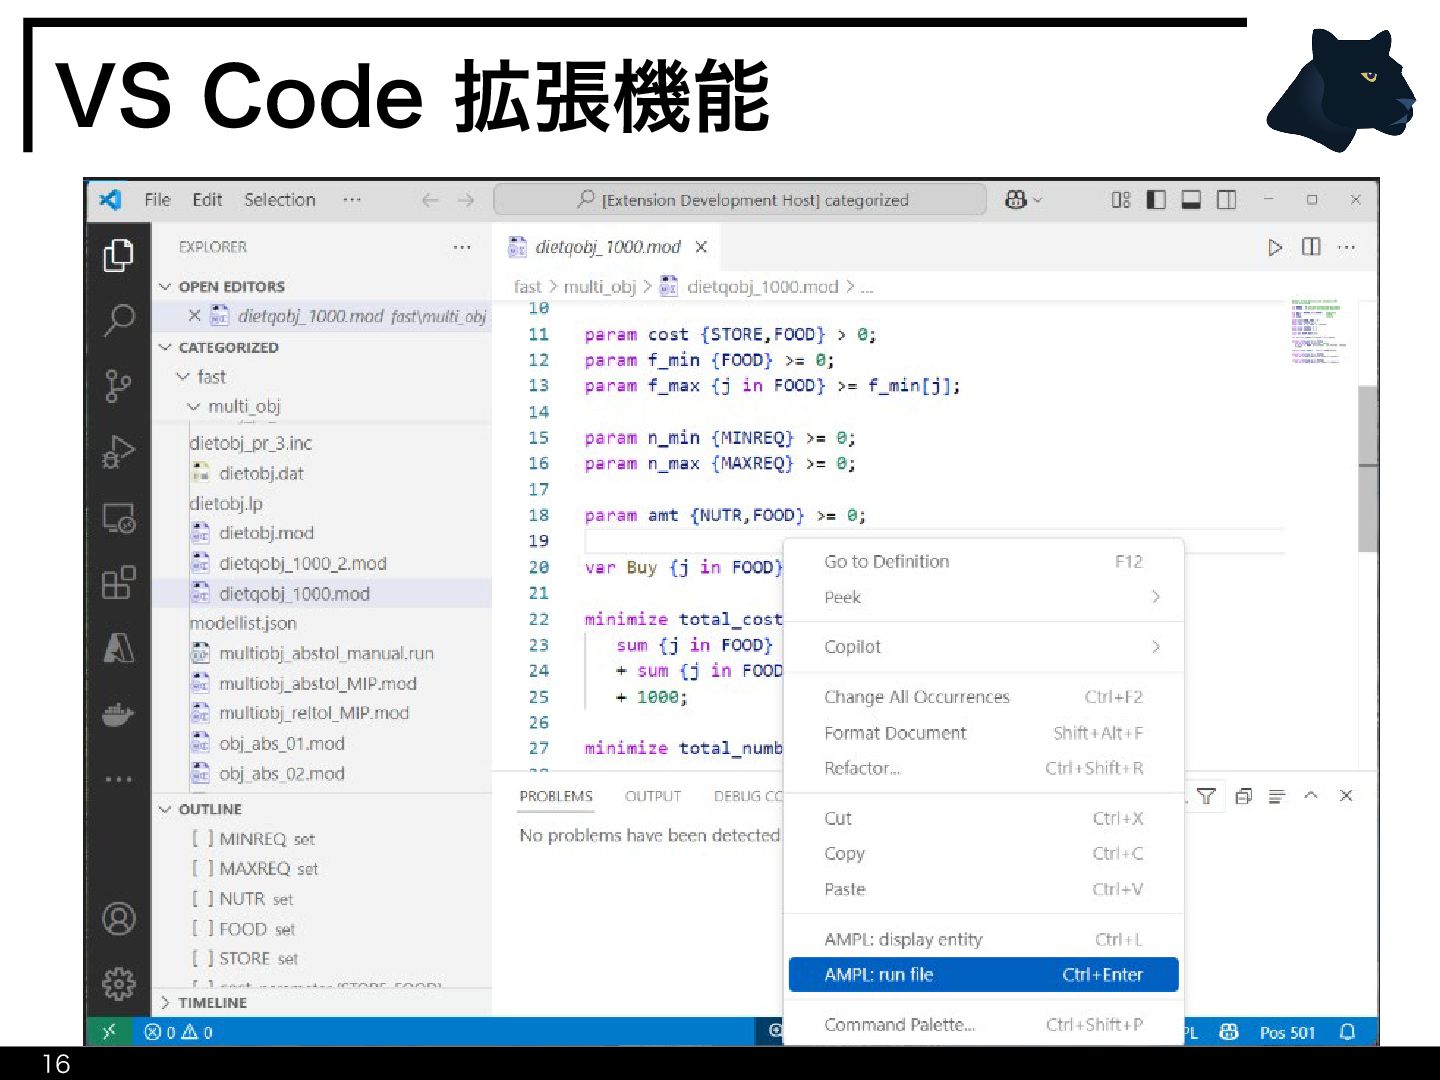
Task: Toggle problems view as table or tree
Action: pyautogui.click(x=1276, y=796)
